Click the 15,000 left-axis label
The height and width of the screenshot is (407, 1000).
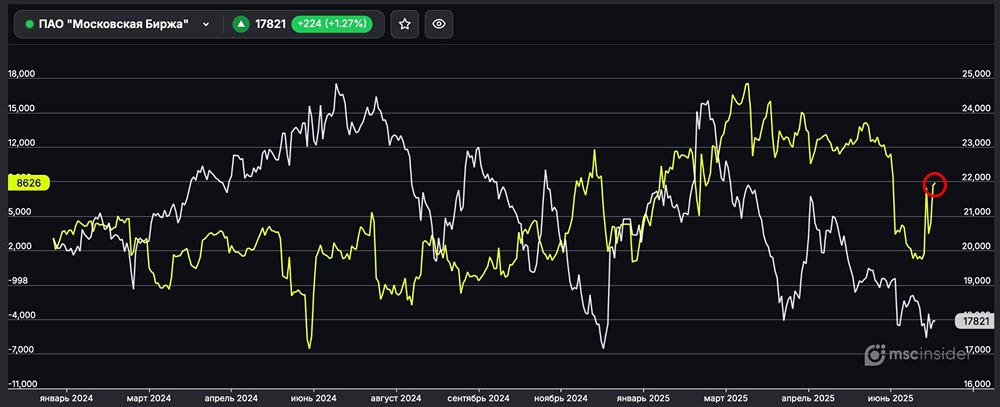[x=21, y=109]
